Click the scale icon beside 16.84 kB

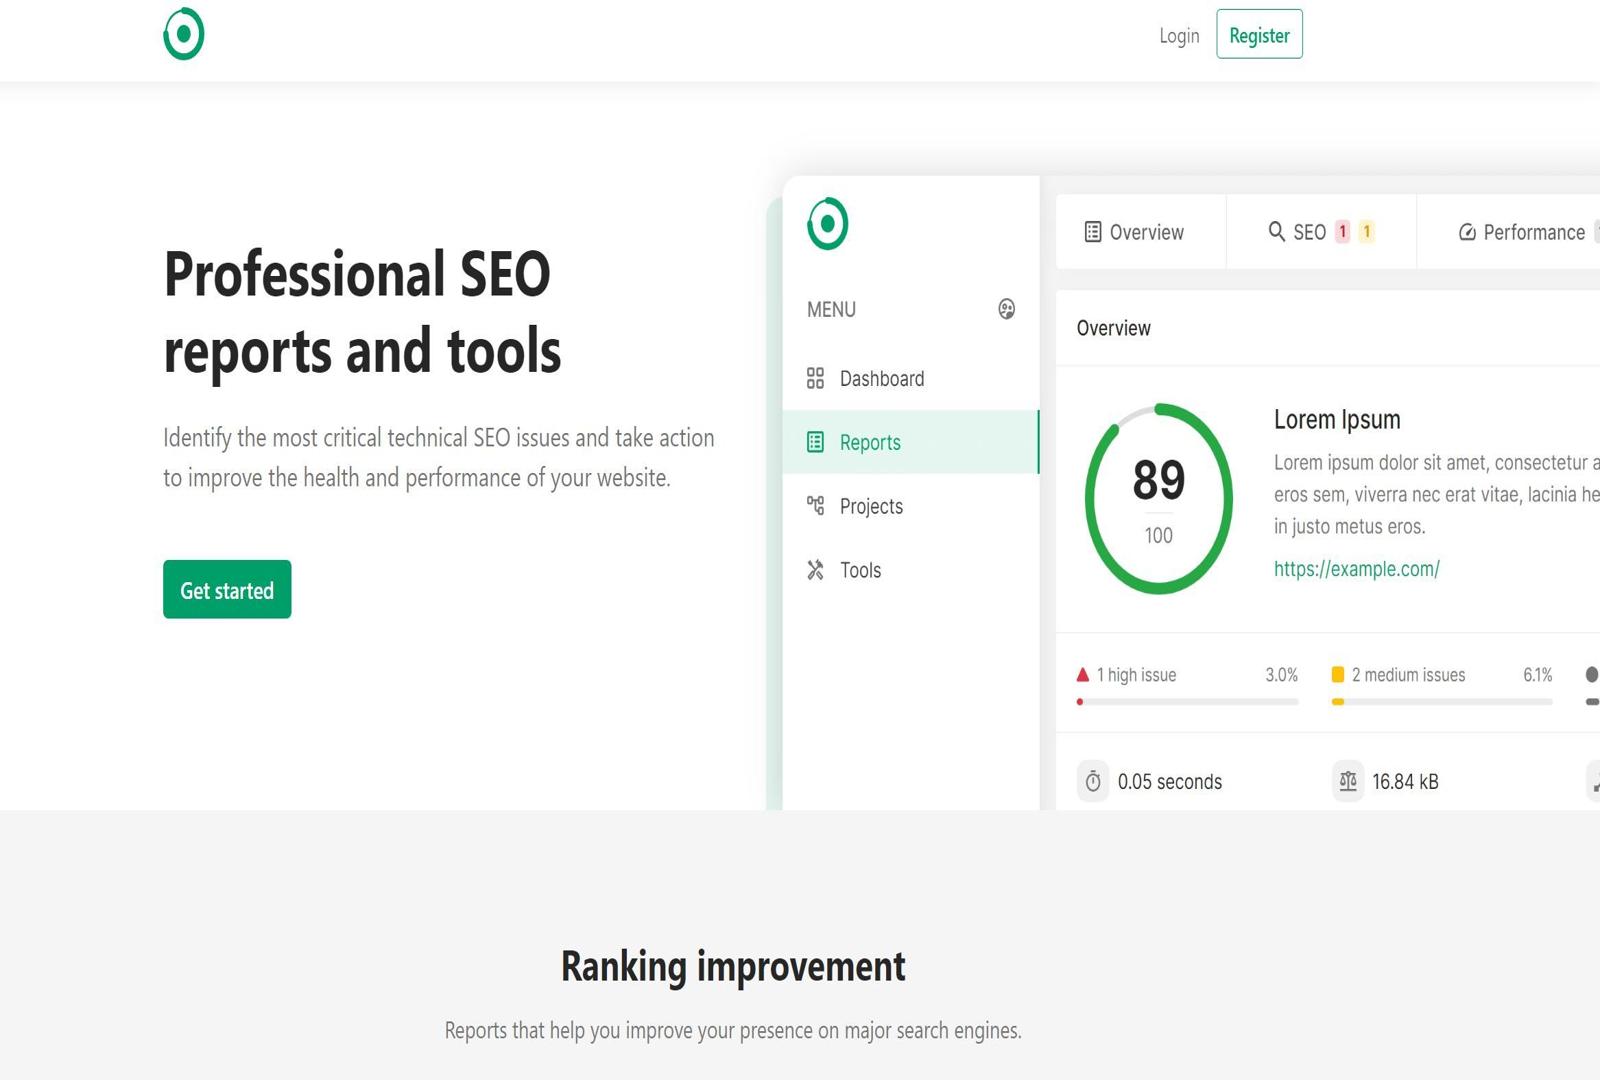(x=1347, y=781)
